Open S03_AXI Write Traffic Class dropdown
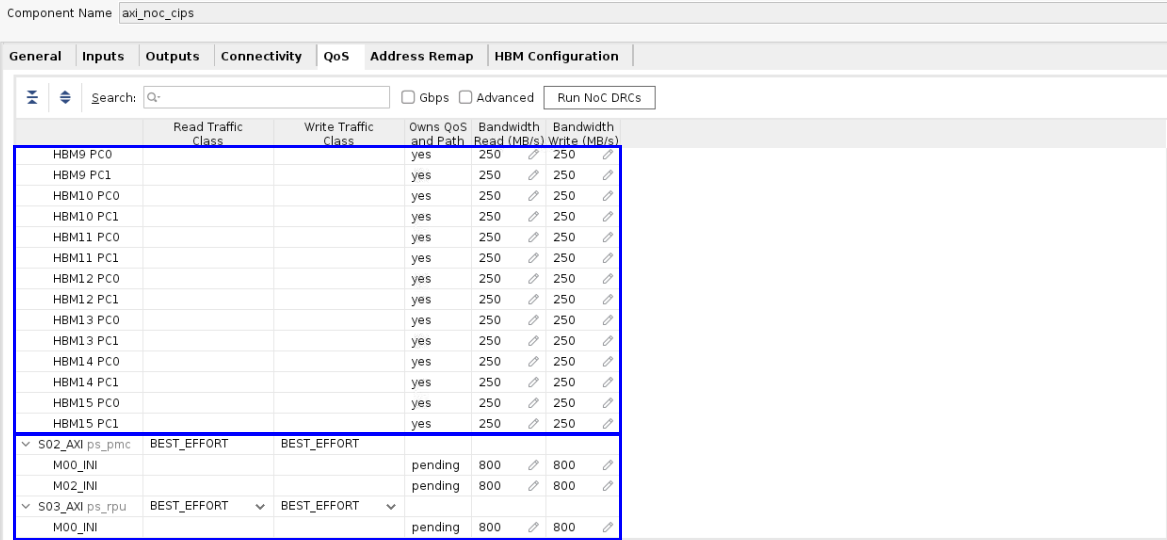This screenshot has height=540, width=1167. click(390, 506)
